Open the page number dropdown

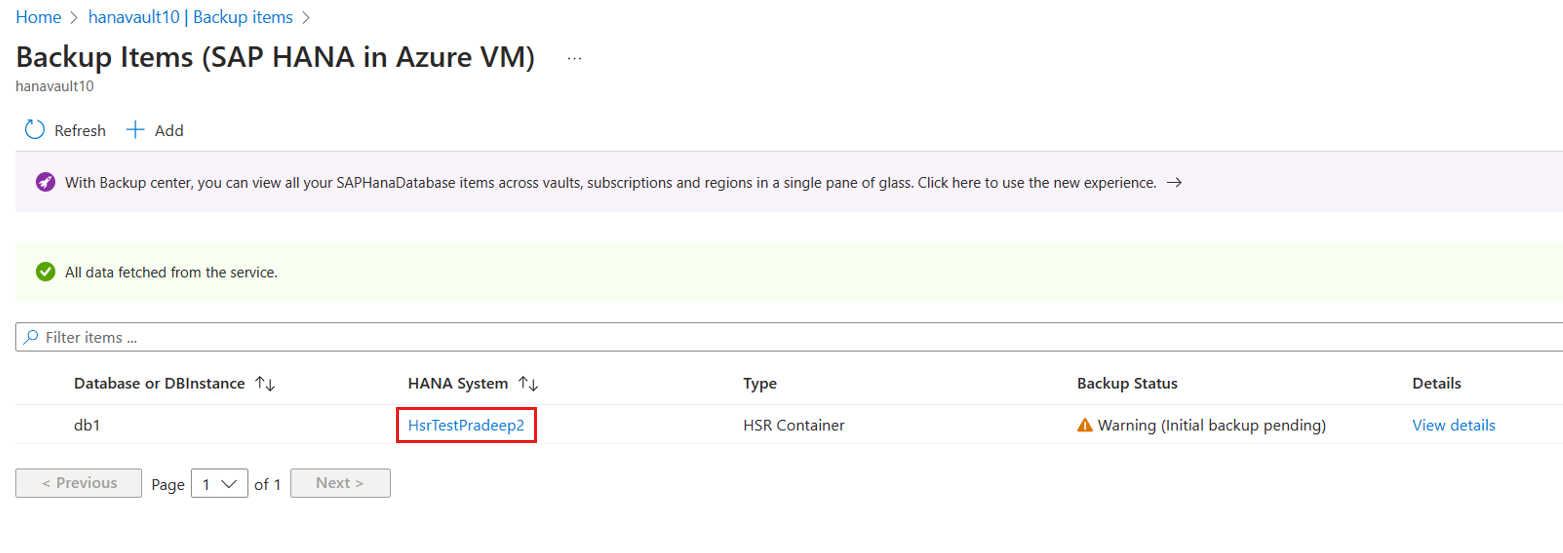[219, 484]
